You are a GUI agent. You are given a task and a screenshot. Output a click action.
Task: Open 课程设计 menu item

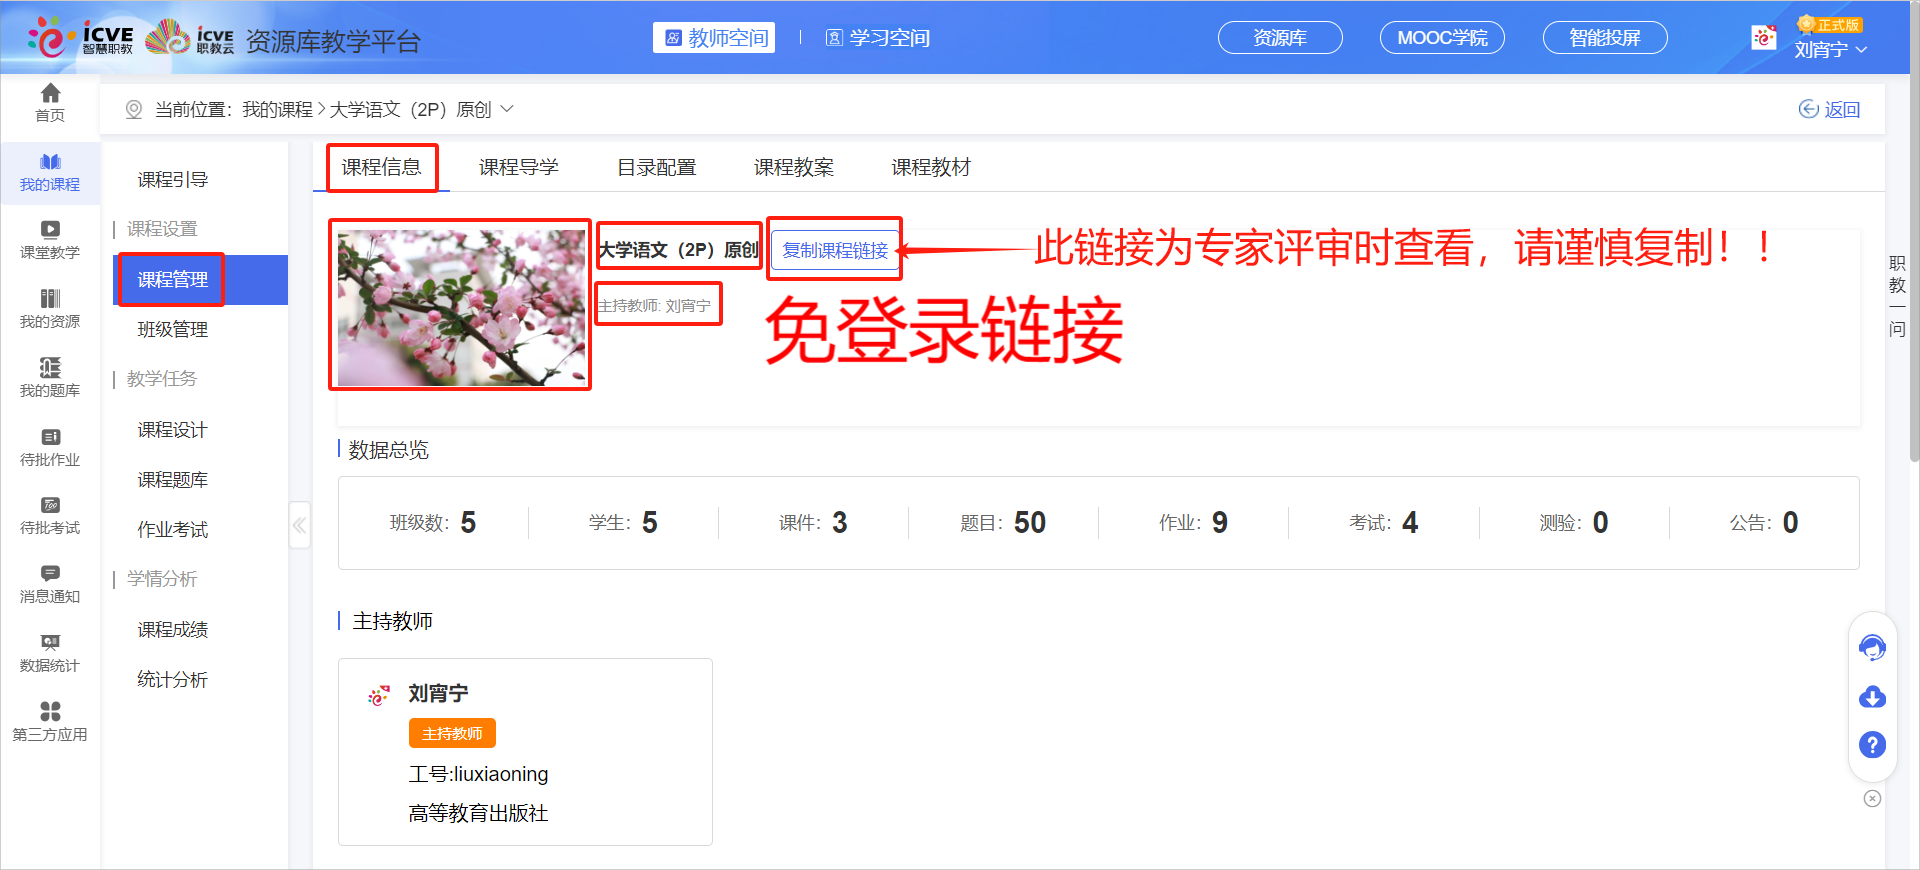coord(172,430)
